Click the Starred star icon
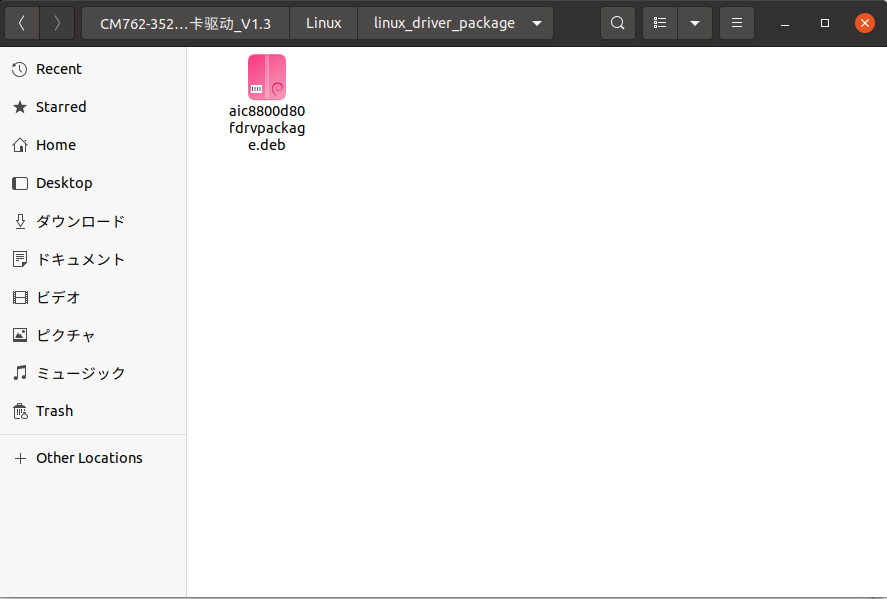The height and width of the screenshot is (599, 887). (20, 107)
